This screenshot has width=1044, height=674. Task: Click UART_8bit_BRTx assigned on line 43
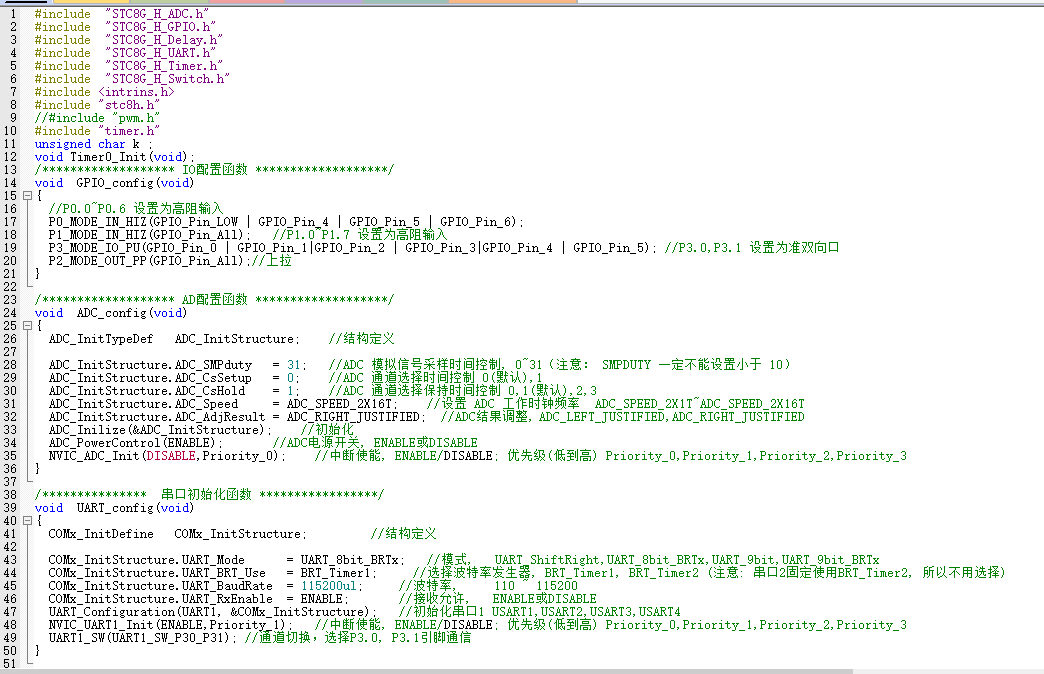click(350, 560)
